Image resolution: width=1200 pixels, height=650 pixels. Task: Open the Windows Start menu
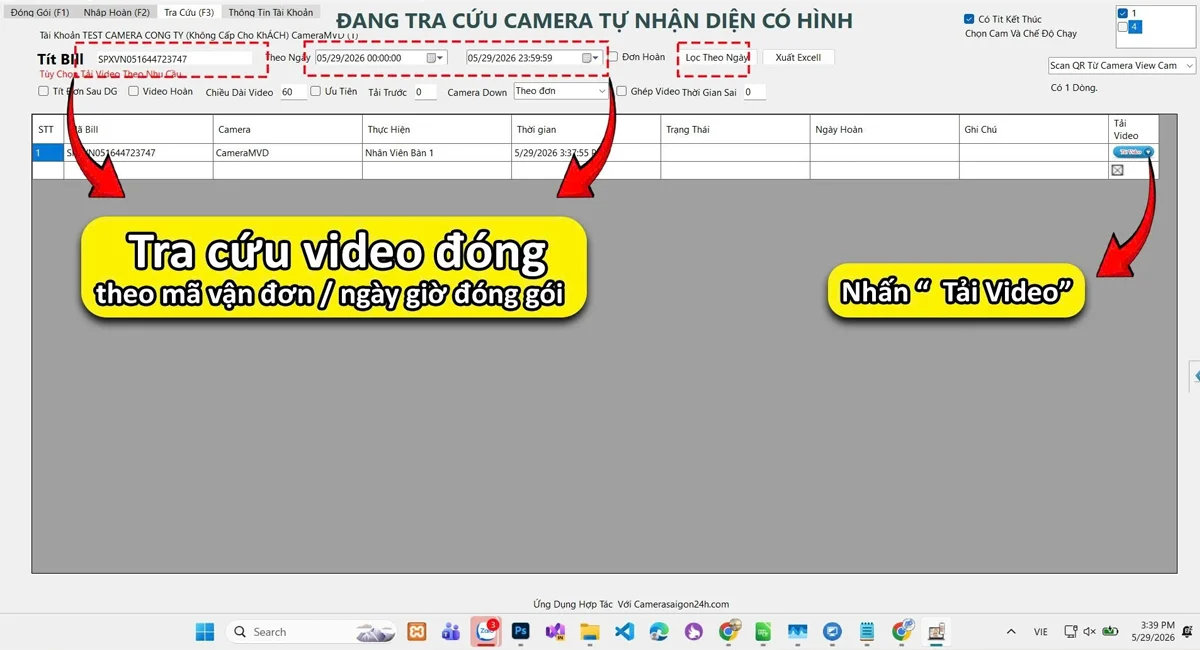coord(204,632)
